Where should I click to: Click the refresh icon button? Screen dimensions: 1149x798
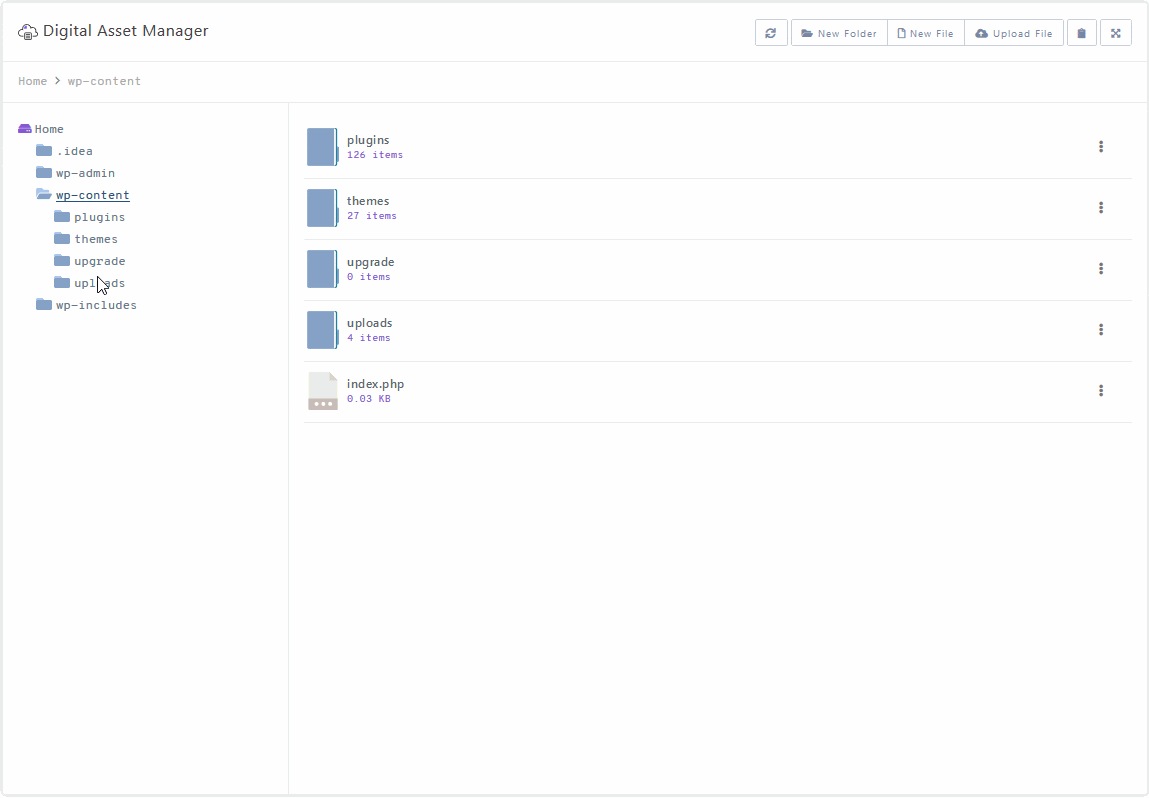tap(771, 33)
